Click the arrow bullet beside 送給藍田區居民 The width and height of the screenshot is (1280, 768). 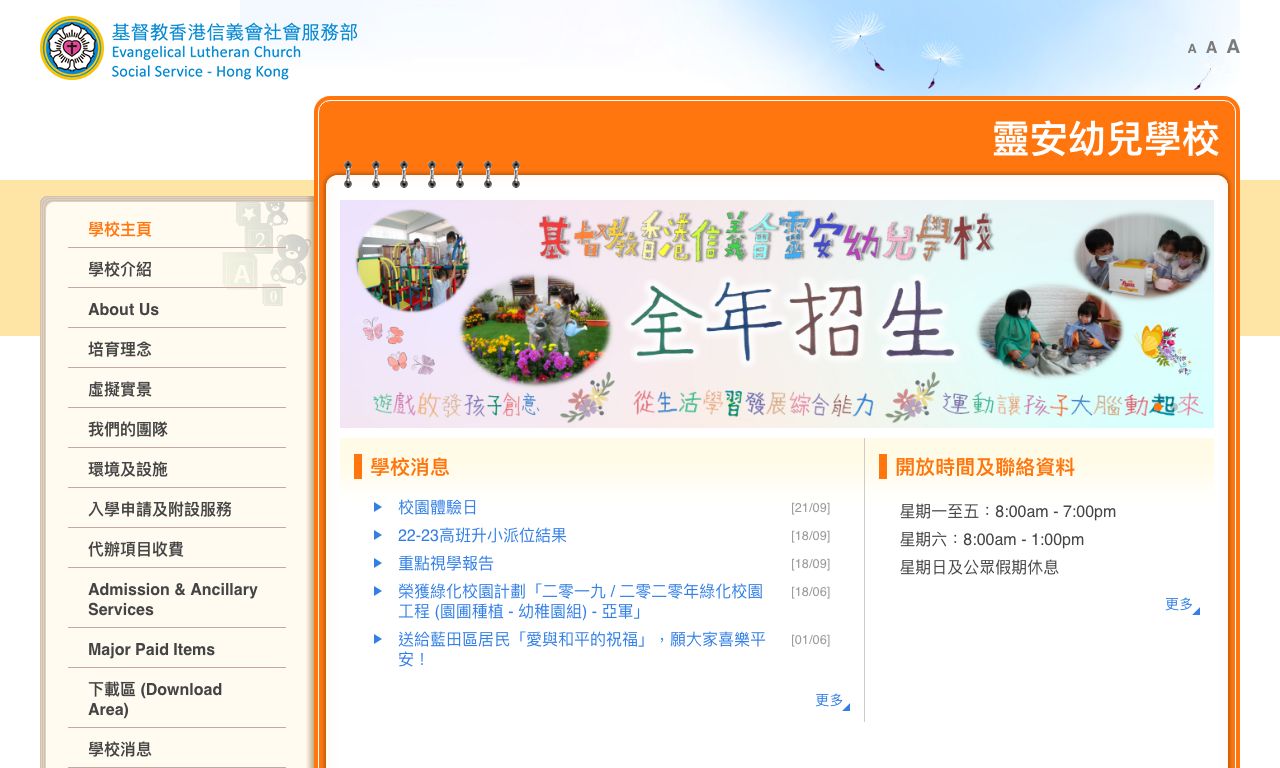coord(378,639)
